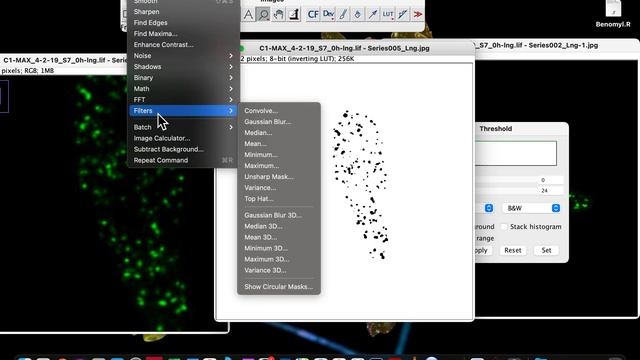Select Median... filter
Image resolution: width=640 pixels, height=360 pixels.
pos(279,133)
